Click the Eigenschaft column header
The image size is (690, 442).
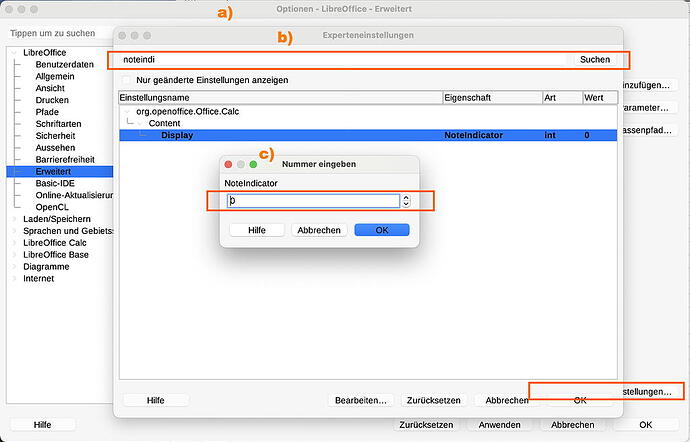coord(492,98)
